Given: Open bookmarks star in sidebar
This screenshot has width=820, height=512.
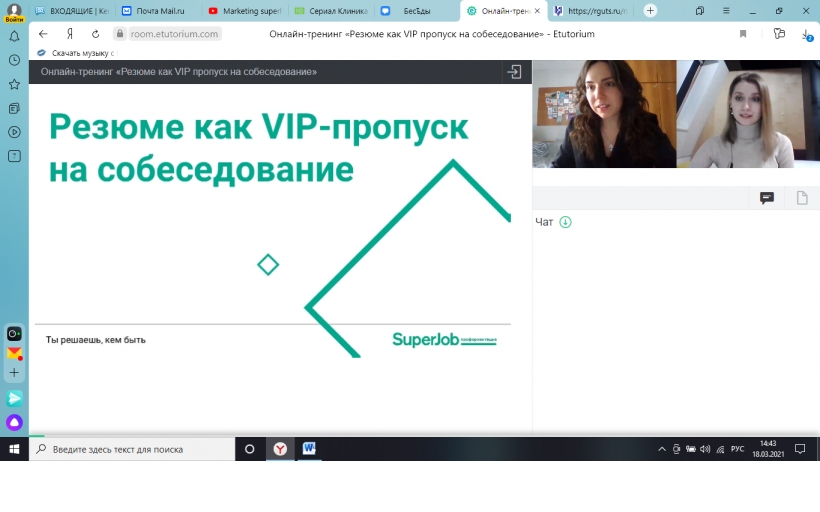Looking at the screenshot, I should click(14, 84).
